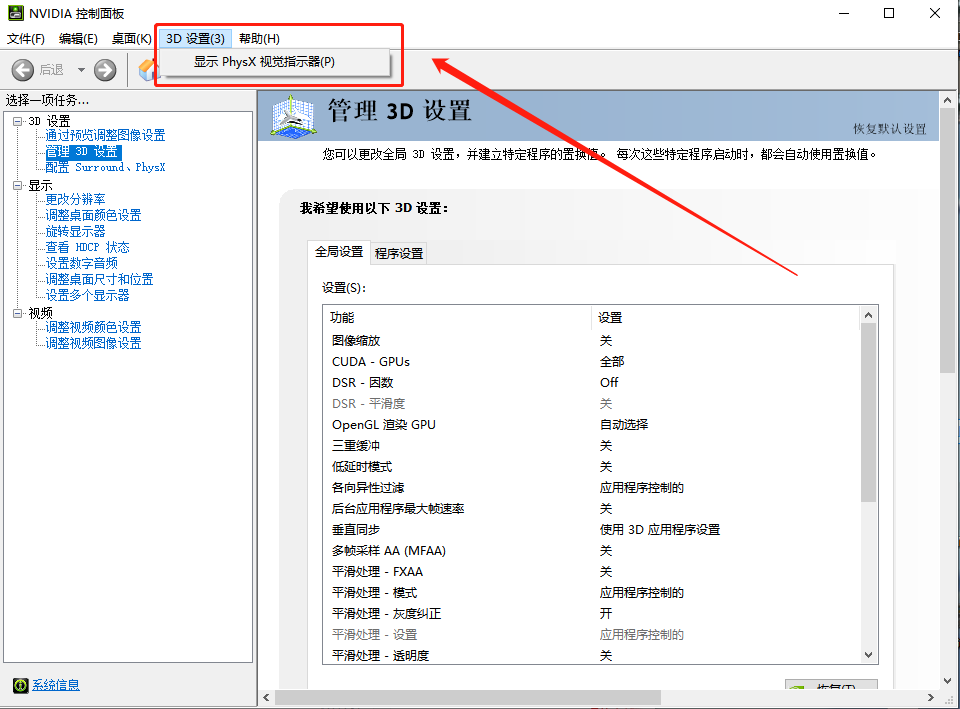Viewport: 960px width, 709px height.
Task: Select the CUDA - GPUs setting row
Action: point(591,362)
